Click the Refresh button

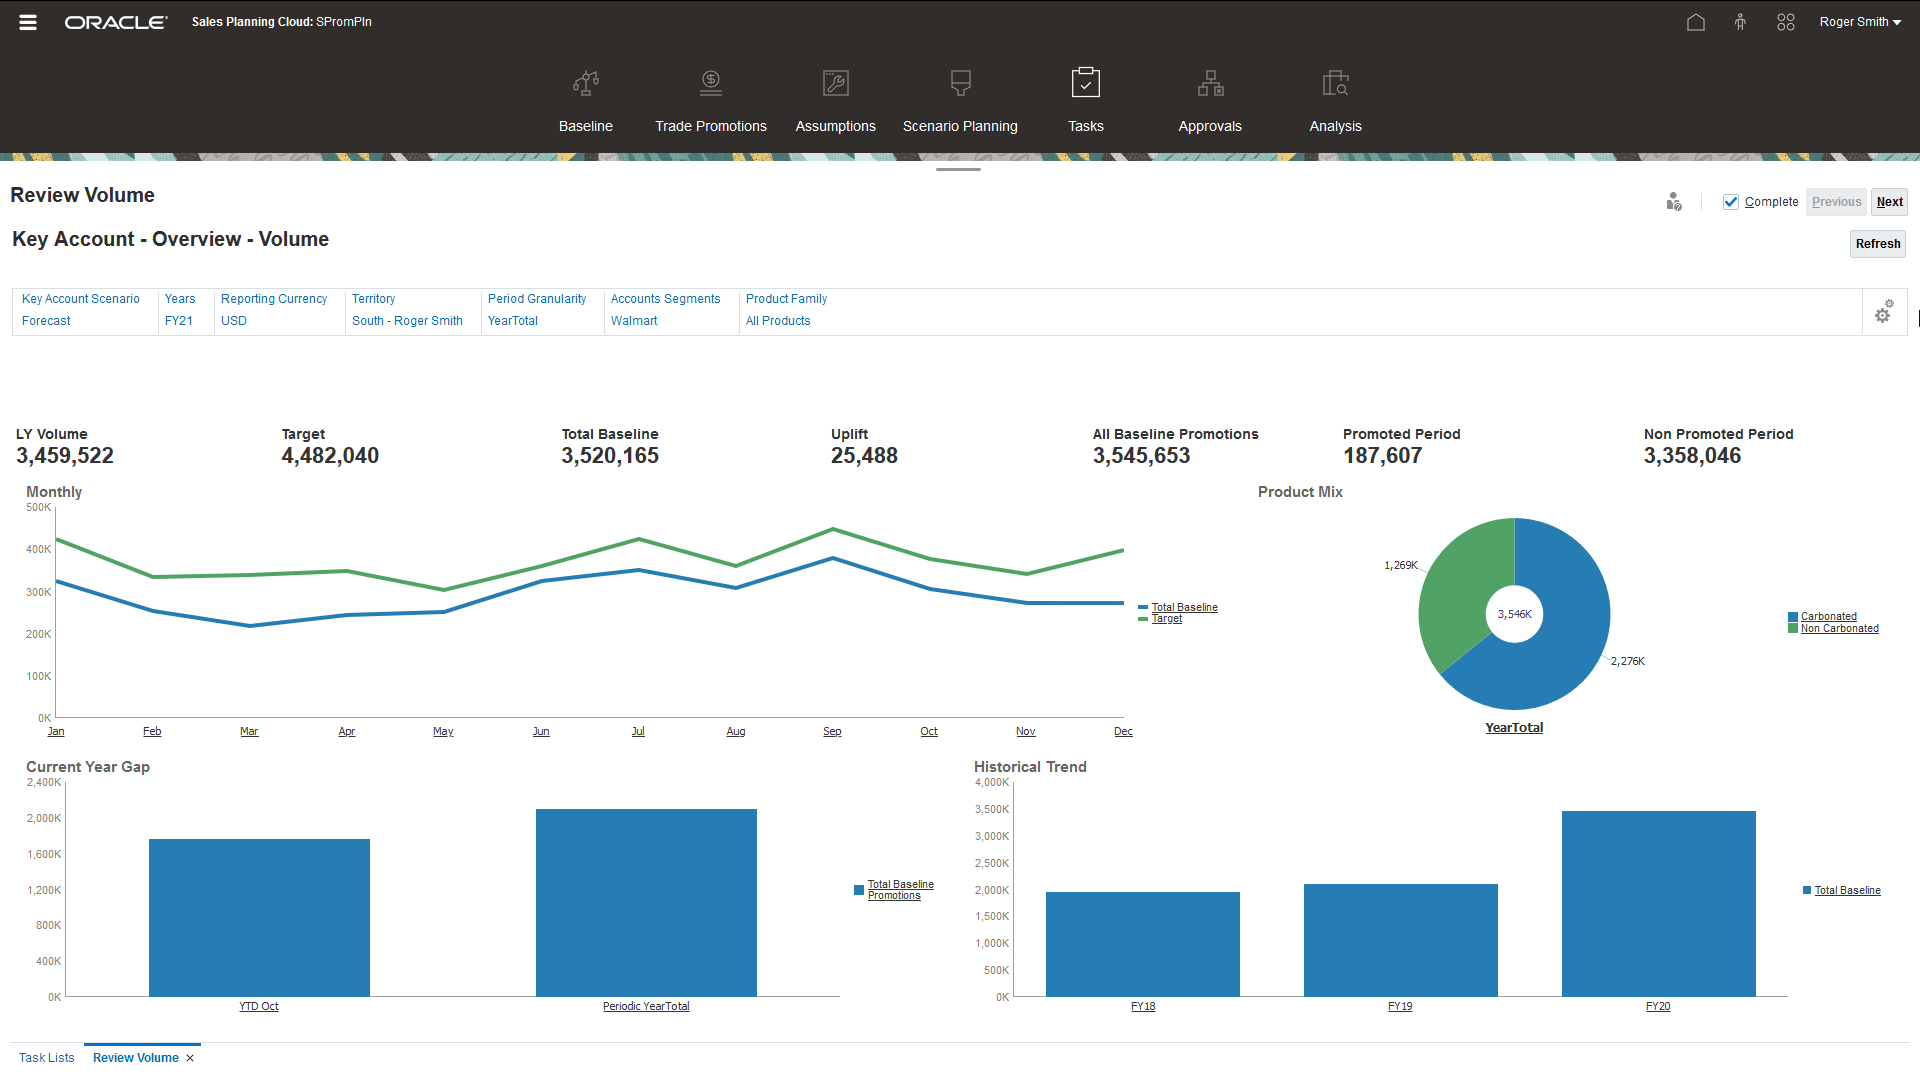1877,243
